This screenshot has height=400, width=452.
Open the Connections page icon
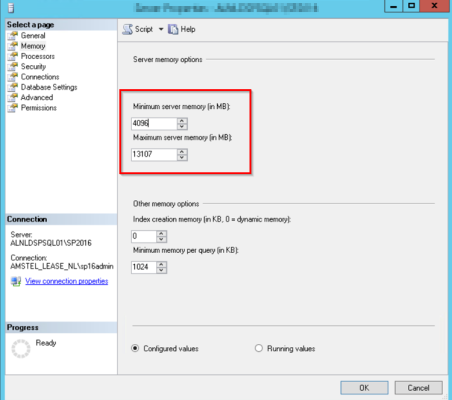(13, 77)
